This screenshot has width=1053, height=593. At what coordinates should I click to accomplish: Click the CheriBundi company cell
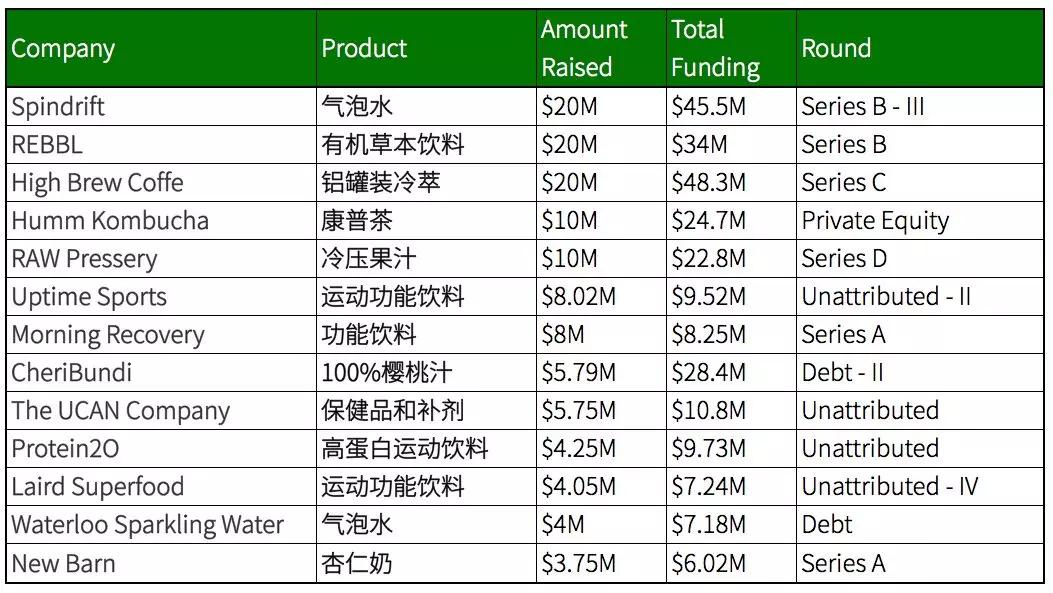[161, 373]
